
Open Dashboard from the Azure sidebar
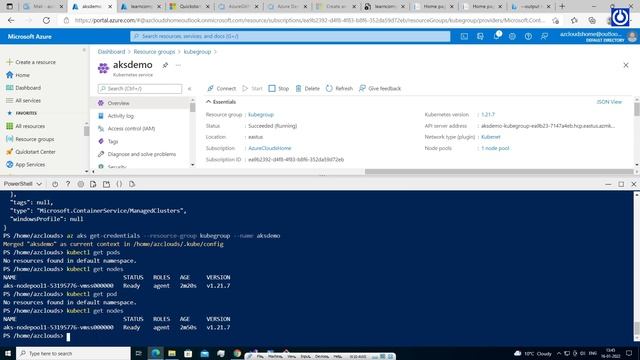[23, 88]
